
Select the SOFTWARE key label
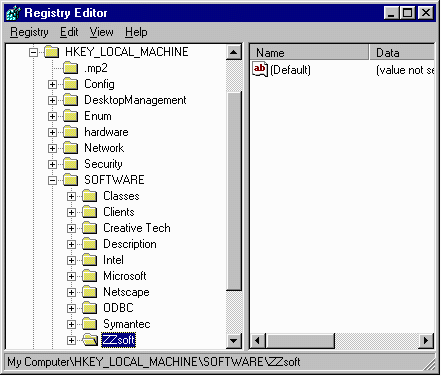point(114,180)
